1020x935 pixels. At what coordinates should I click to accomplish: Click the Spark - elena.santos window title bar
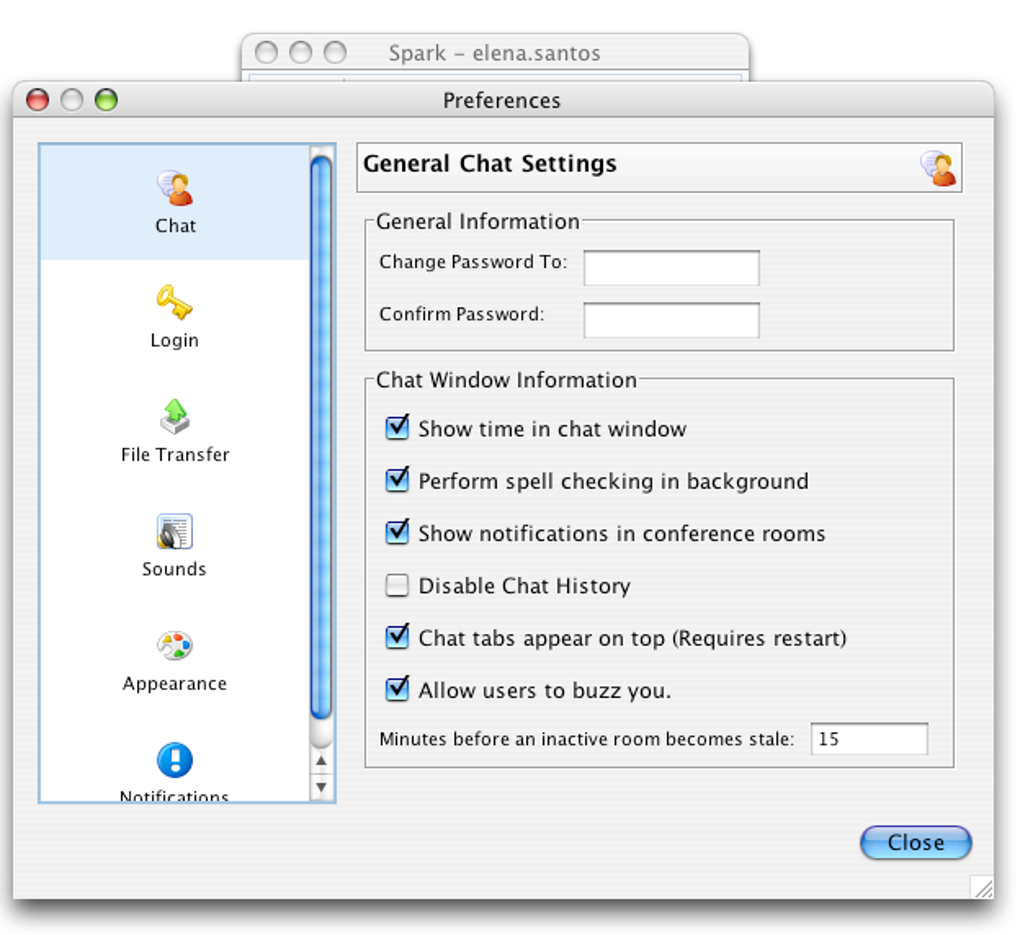[494, 53]
